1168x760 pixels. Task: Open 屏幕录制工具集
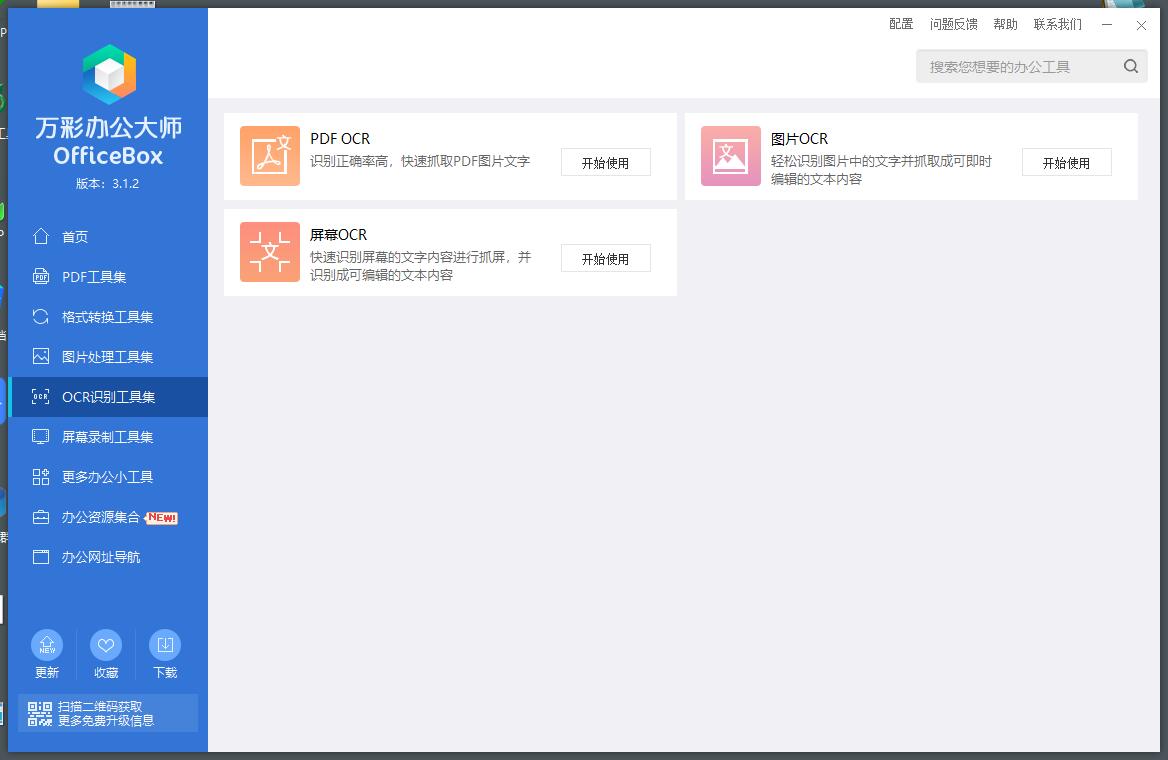(x=108, y=437)
